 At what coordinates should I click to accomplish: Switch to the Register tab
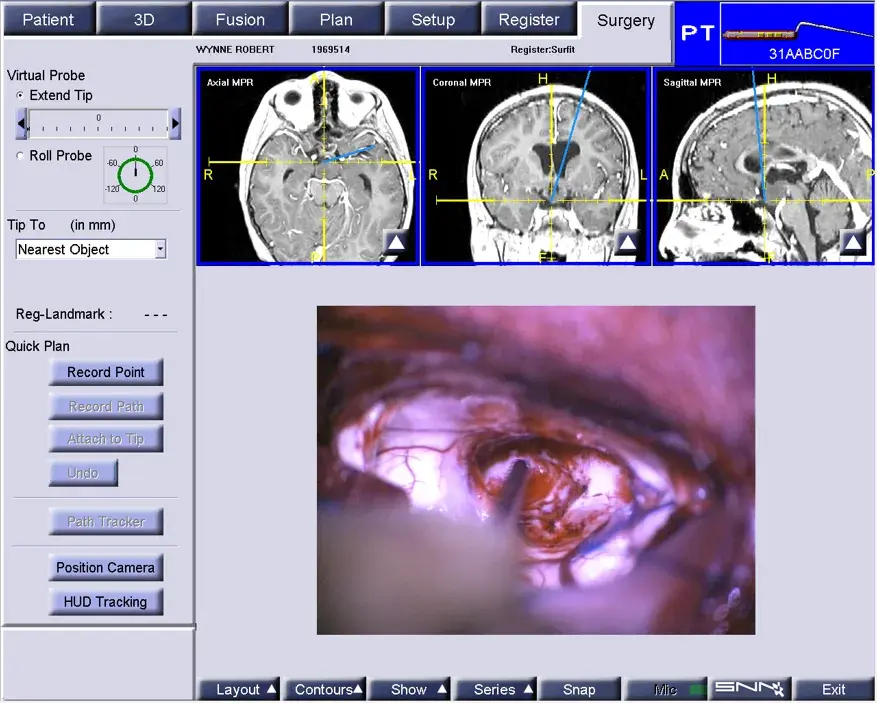(529, 20)
